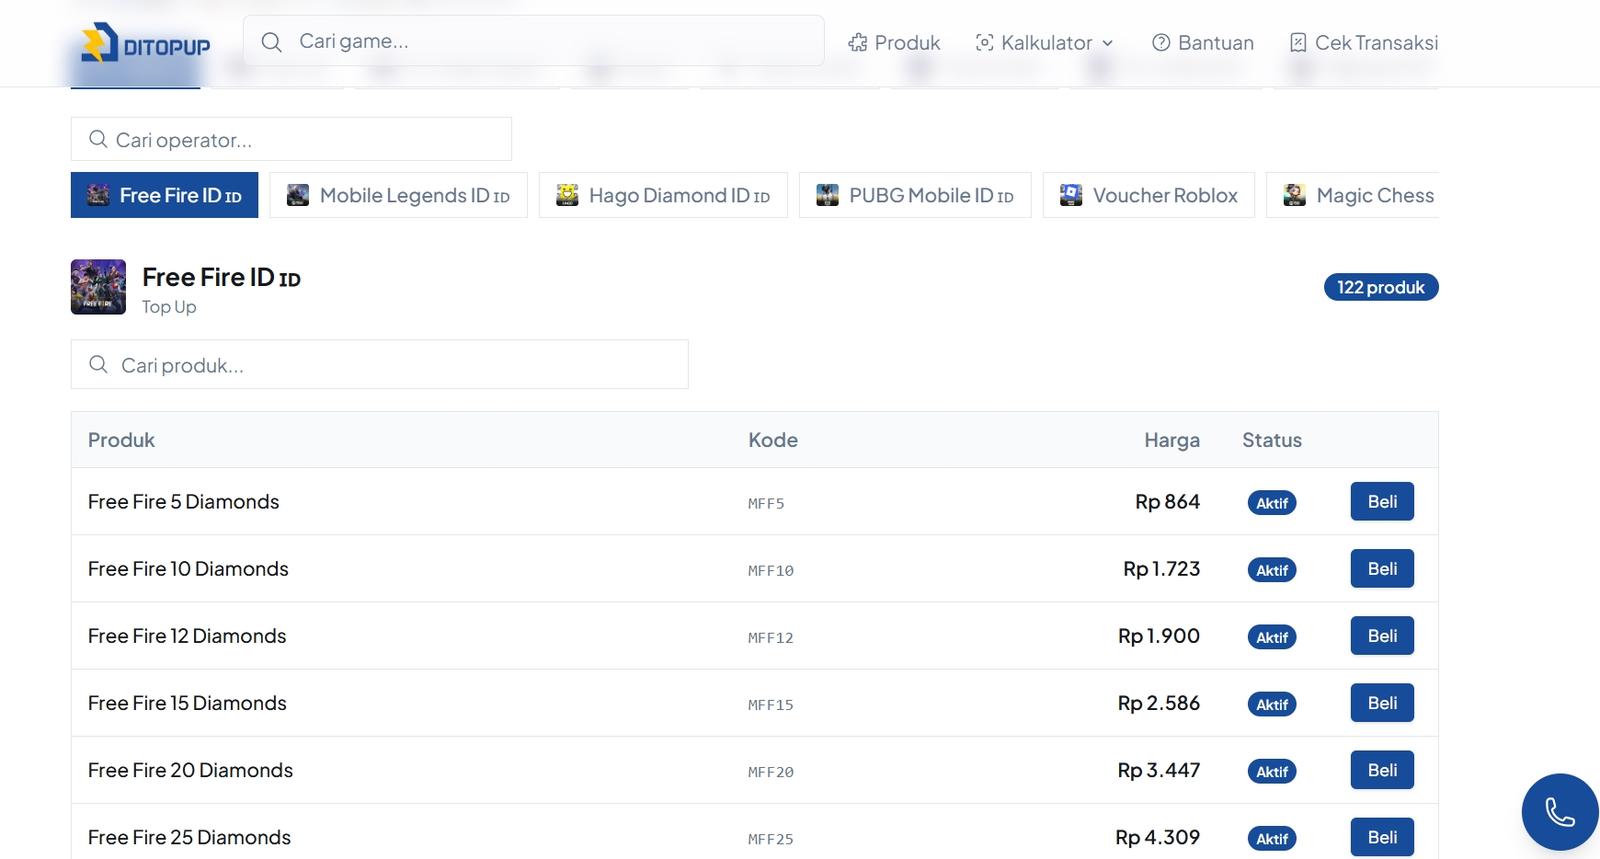Image resolution: width=1600 pixels, height=859 pixels.
Task: Click the PUBG Mobile game icon
Action: pyautogui.click(x=827, y=195)
